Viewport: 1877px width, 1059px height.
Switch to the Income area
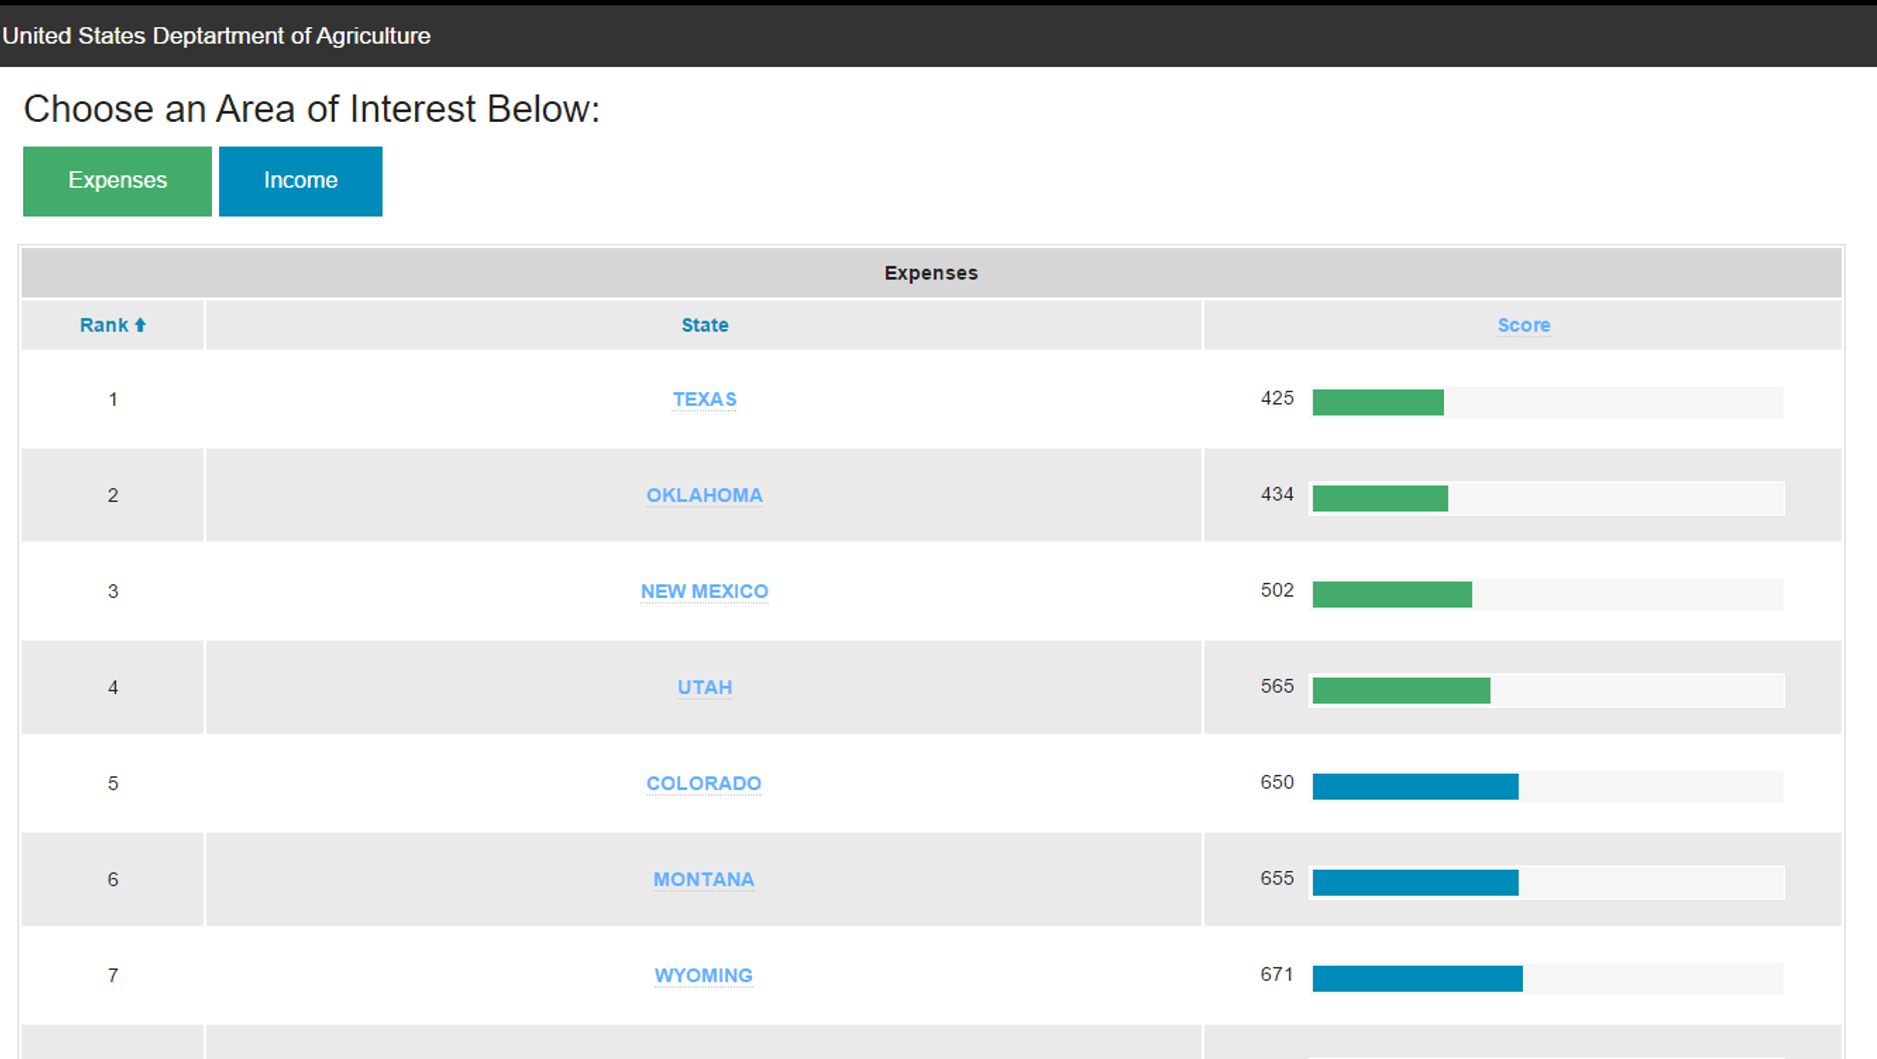tap(300, 181)
